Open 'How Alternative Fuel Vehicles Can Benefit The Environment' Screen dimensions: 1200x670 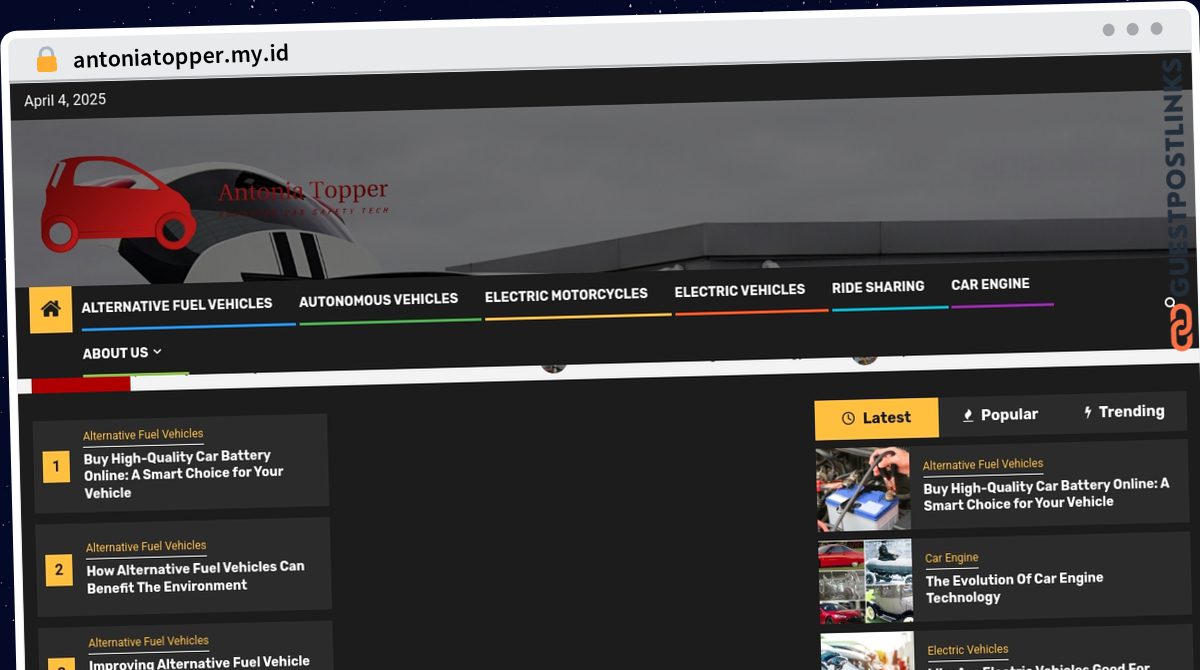(x=196, y=576)
